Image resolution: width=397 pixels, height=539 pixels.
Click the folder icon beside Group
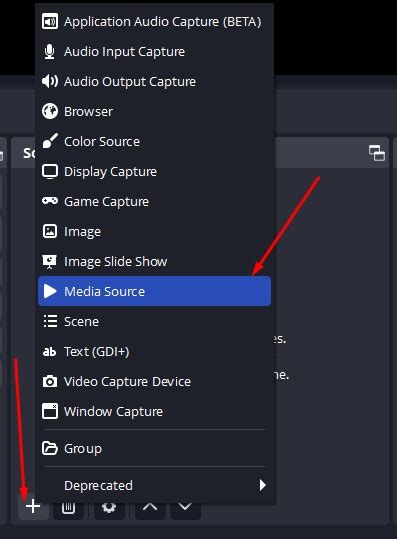click(50, 448)
